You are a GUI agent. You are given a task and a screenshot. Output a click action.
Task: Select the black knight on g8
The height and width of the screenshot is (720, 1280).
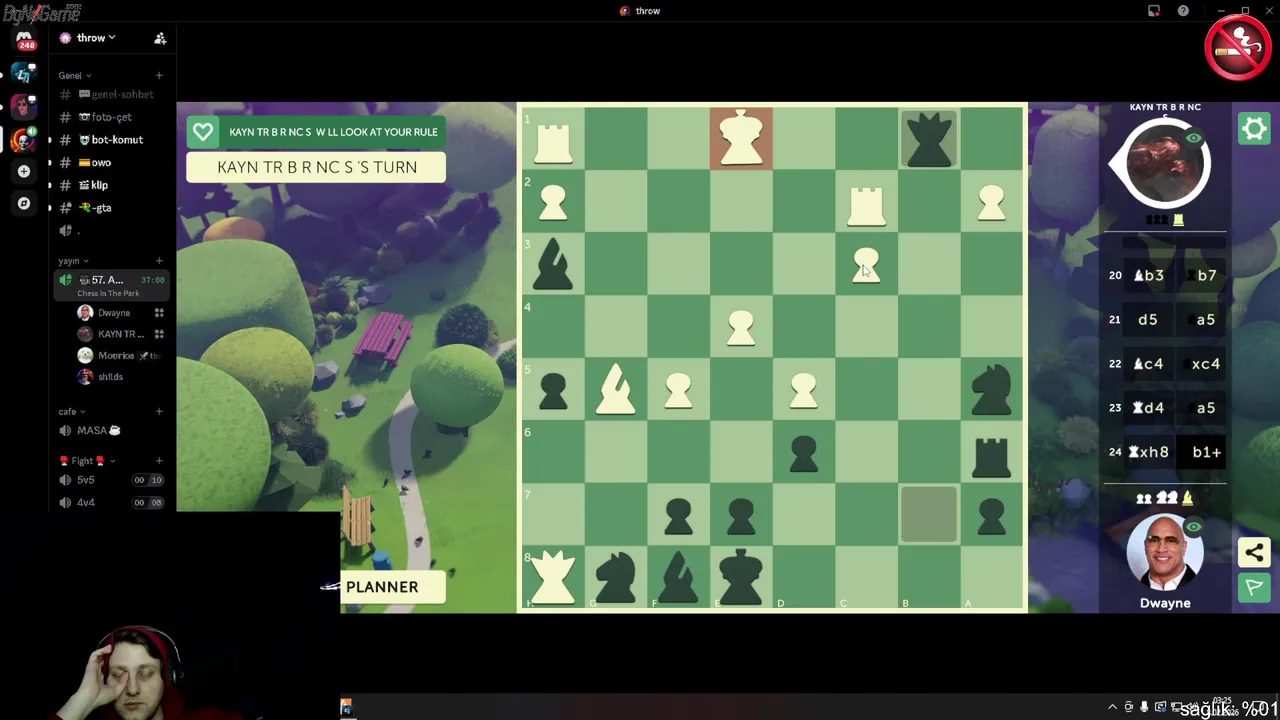[x=616, y=577]
